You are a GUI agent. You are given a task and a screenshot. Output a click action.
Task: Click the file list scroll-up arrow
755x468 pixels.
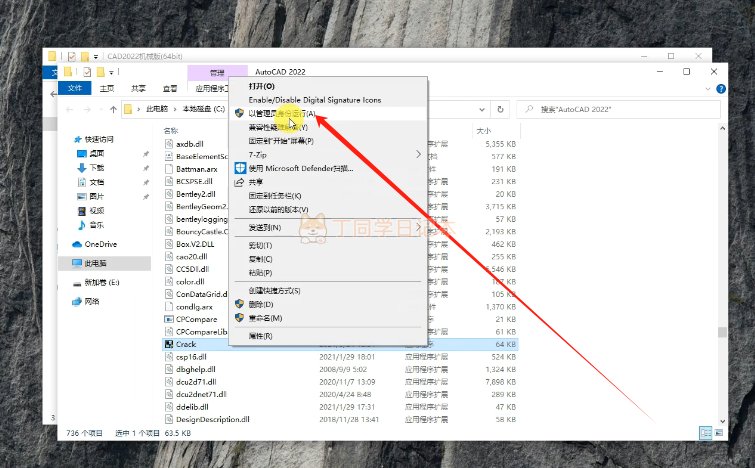coord(722,129)
